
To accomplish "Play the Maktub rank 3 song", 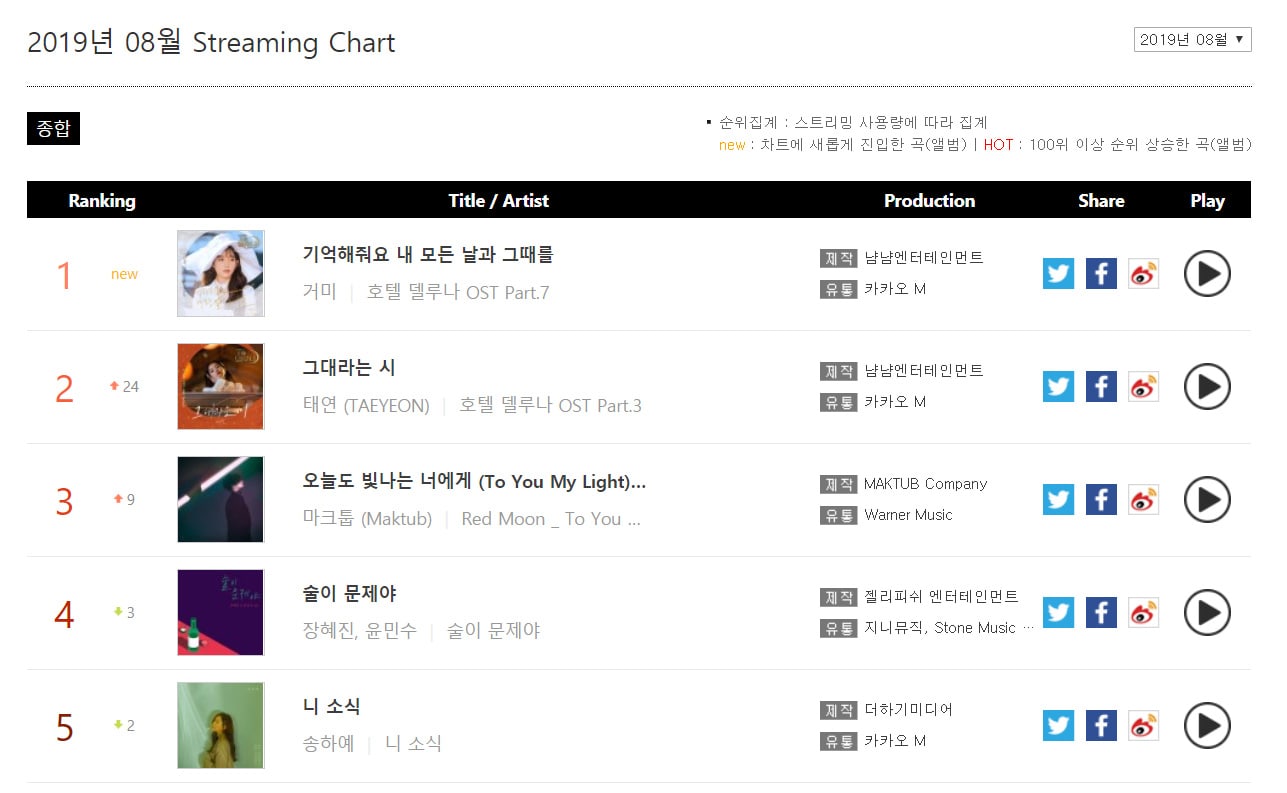I will pyautogui.click(x=1207, y=499).
